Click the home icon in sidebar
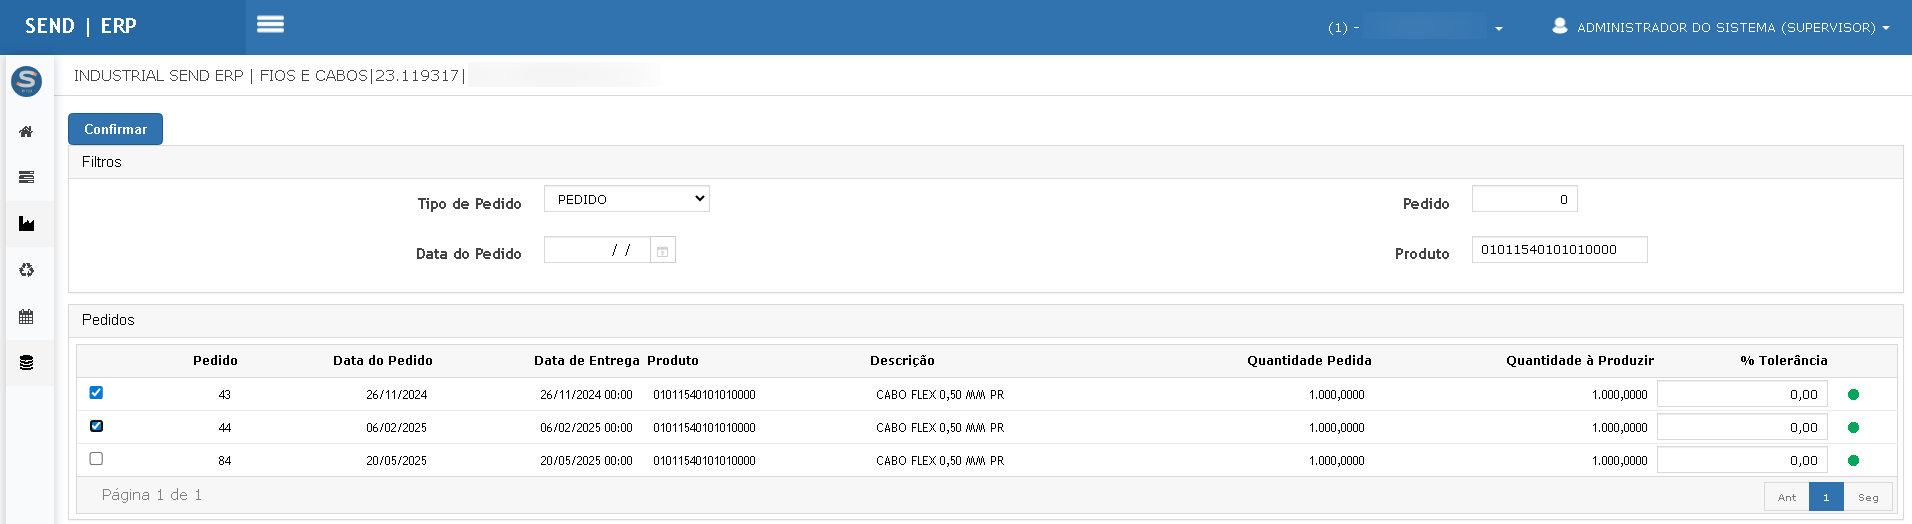 tap(26, 132)
